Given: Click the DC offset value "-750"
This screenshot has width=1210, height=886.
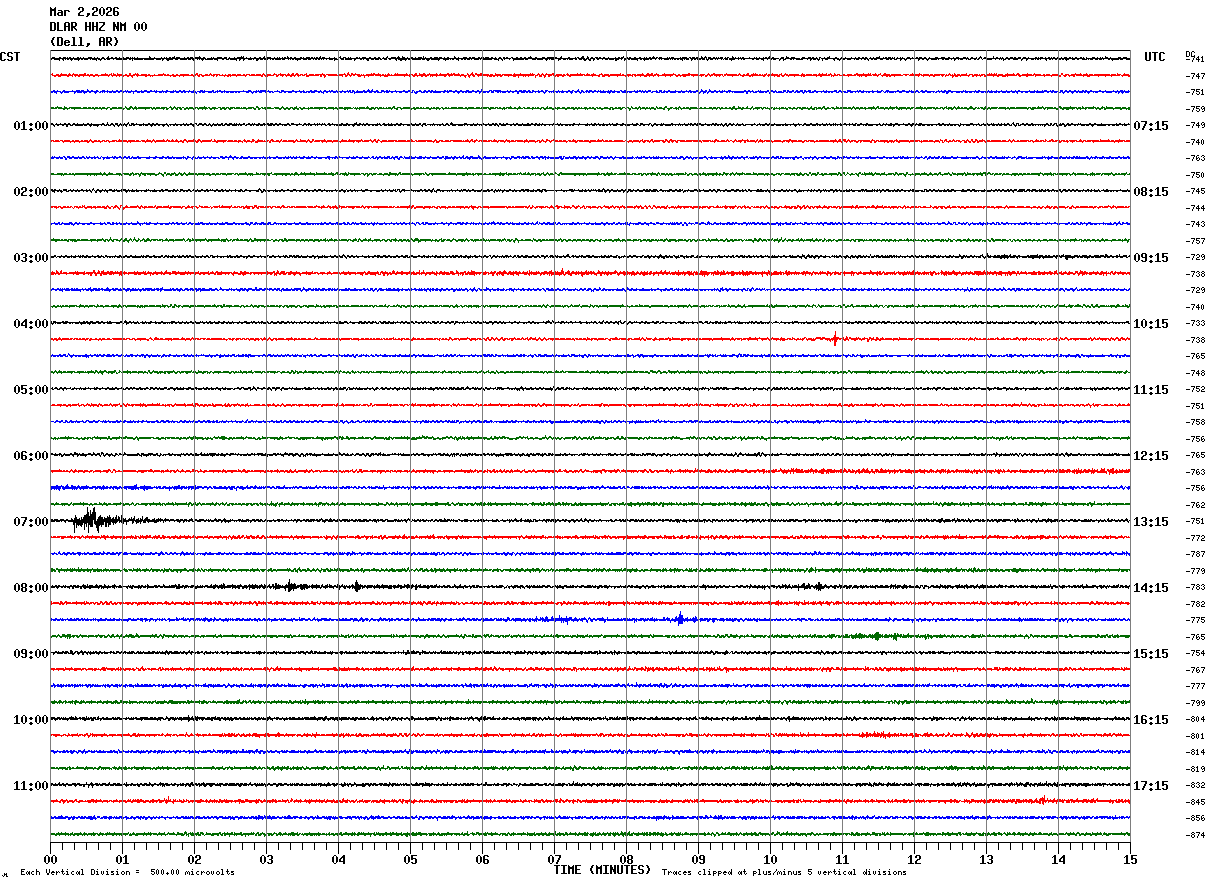Looking at the screenshot, I should click(x=1195, y=175).
